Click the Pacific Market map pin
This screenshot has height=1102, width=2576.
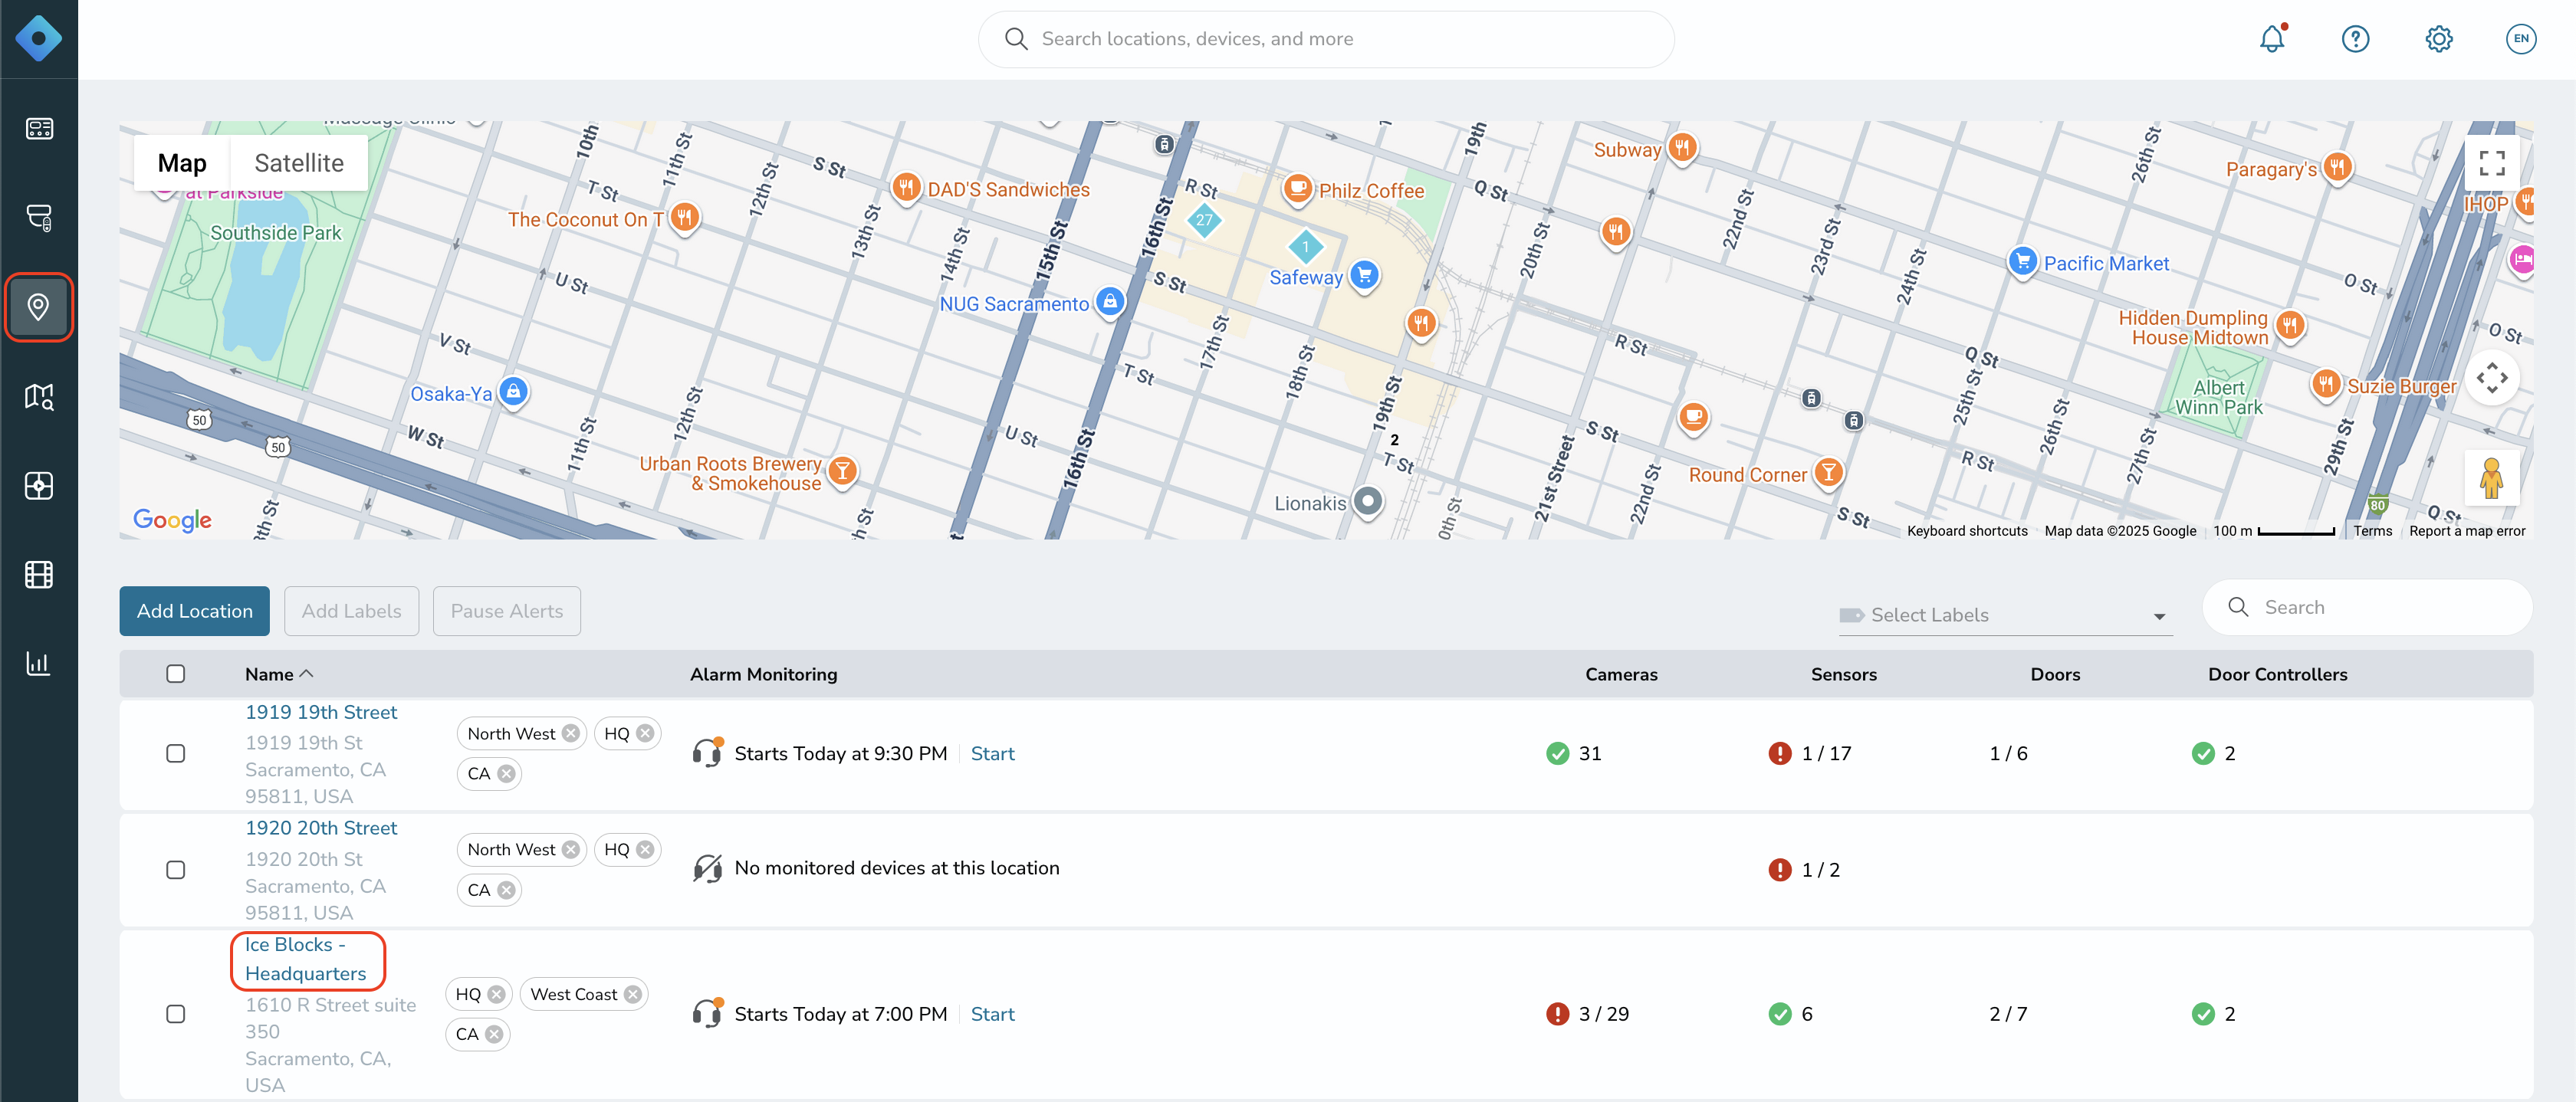pos(2022,261)
